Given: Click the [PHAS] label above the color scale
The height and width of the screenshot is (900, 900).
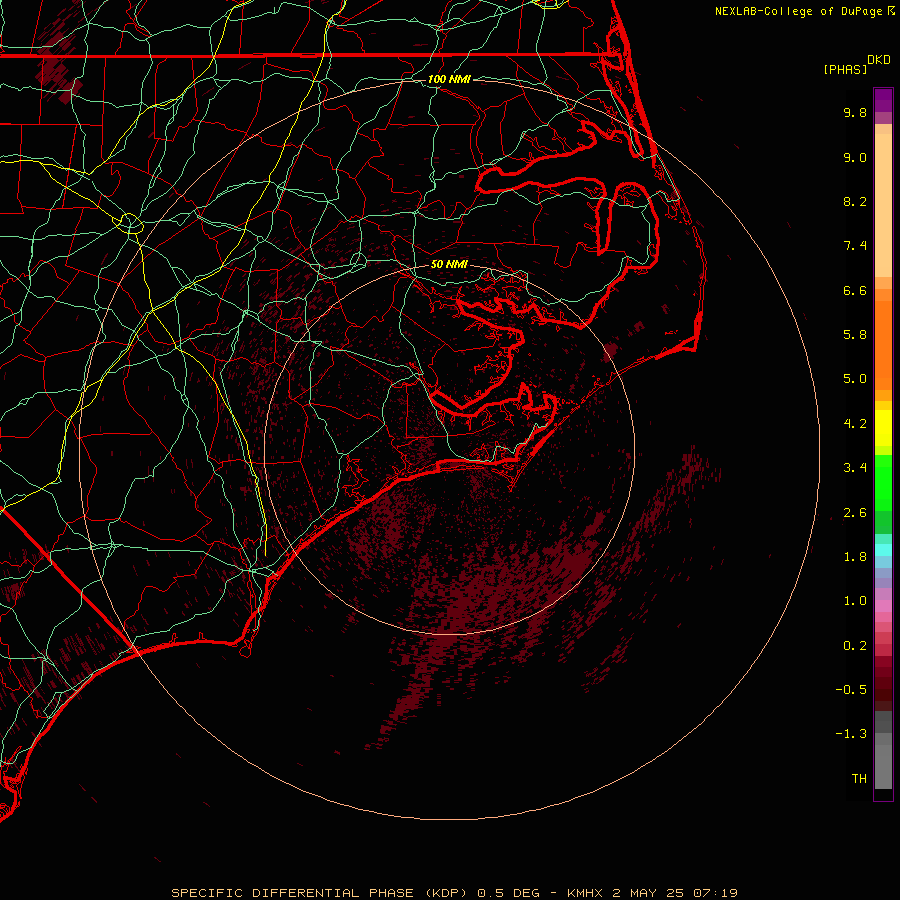Looking at the screenshot, I should click(845, 69).
